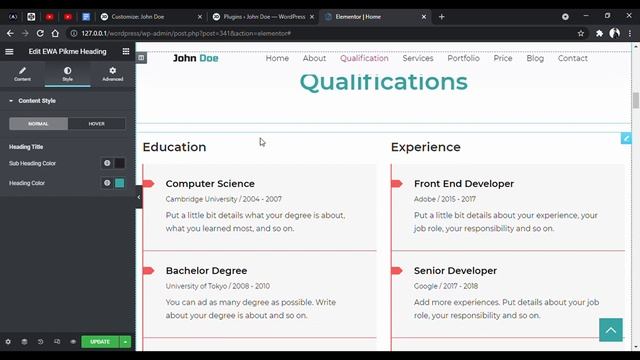
Task: Reload the current page
Action: (x=40, y=33)
